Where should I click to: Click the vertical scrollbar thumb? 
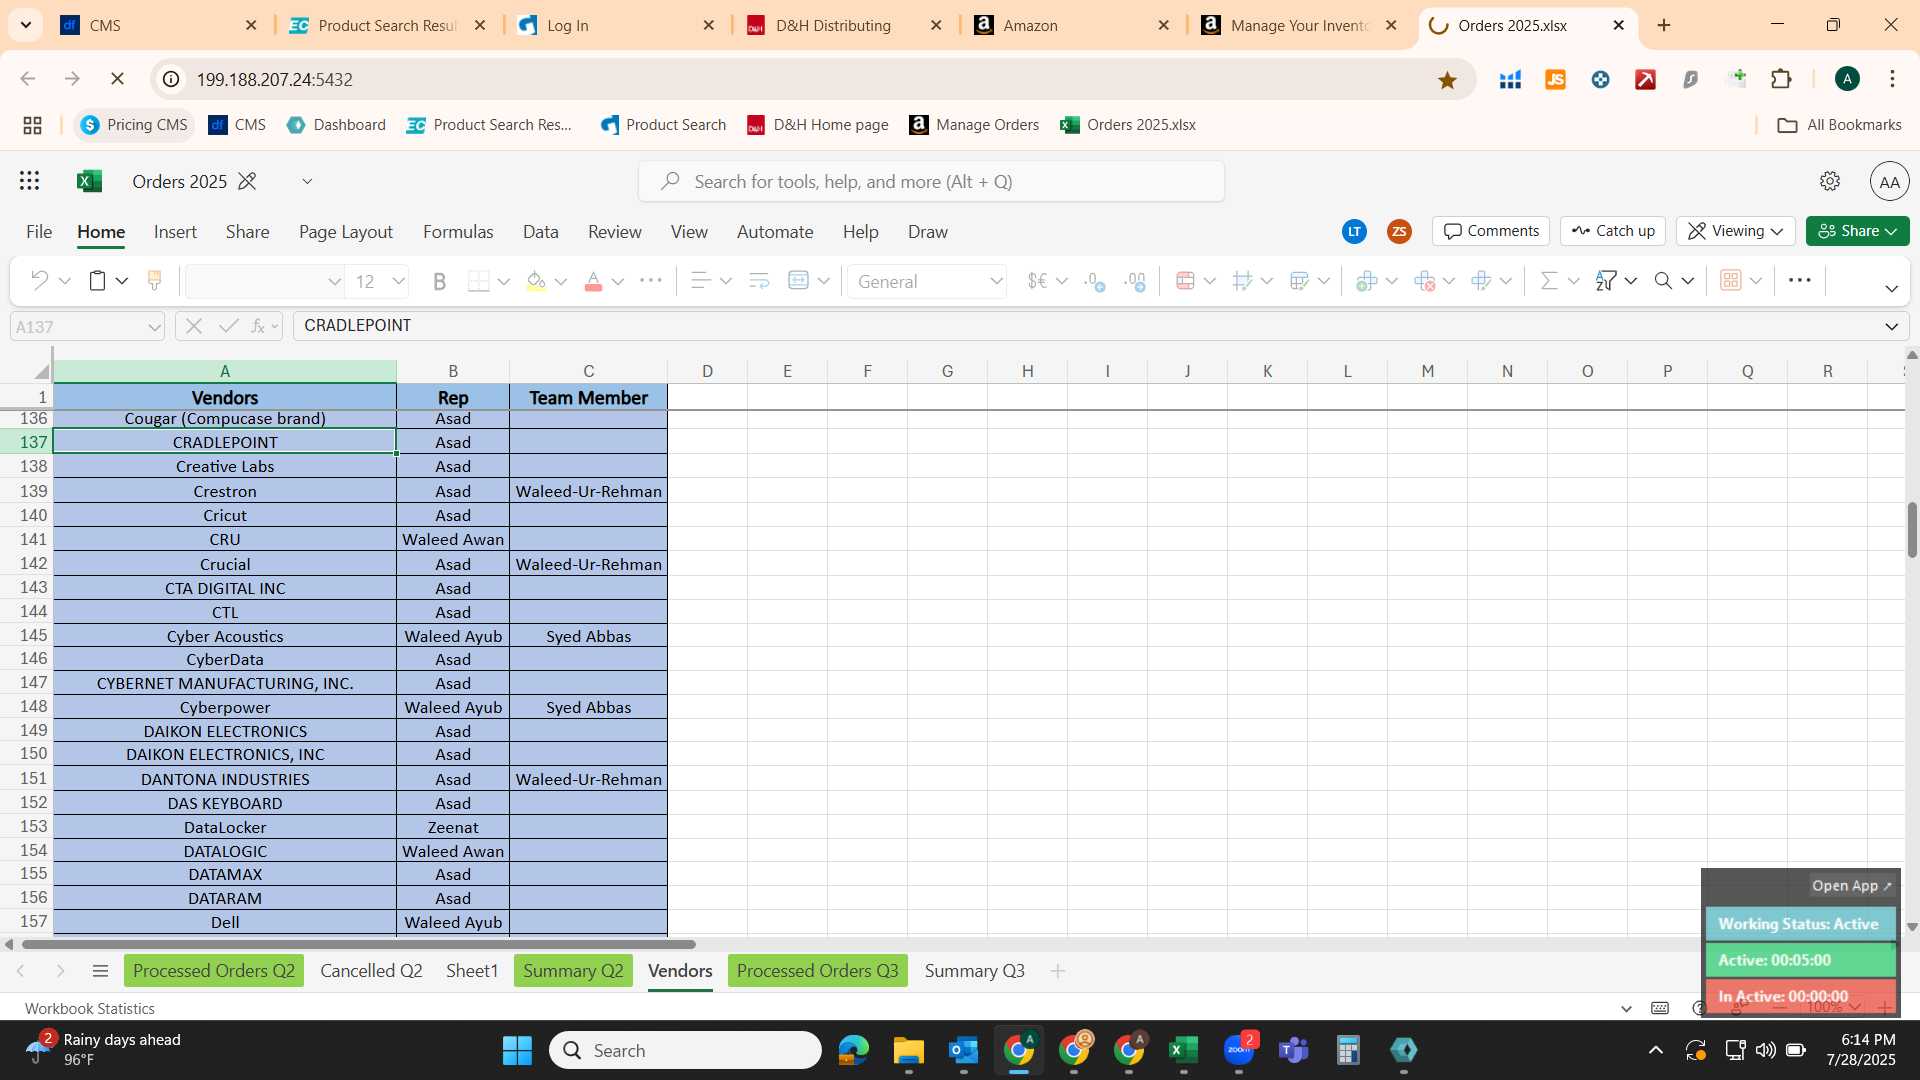click(x=1912, y=529)
